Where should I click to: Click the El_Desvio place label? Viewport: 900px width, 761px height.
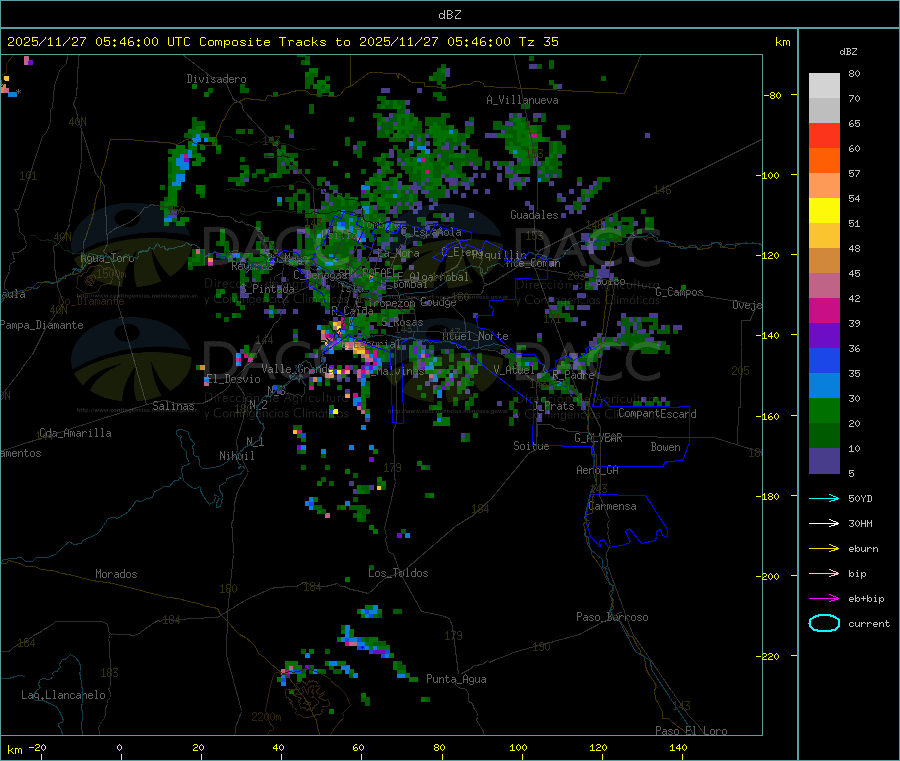point(233,379)
